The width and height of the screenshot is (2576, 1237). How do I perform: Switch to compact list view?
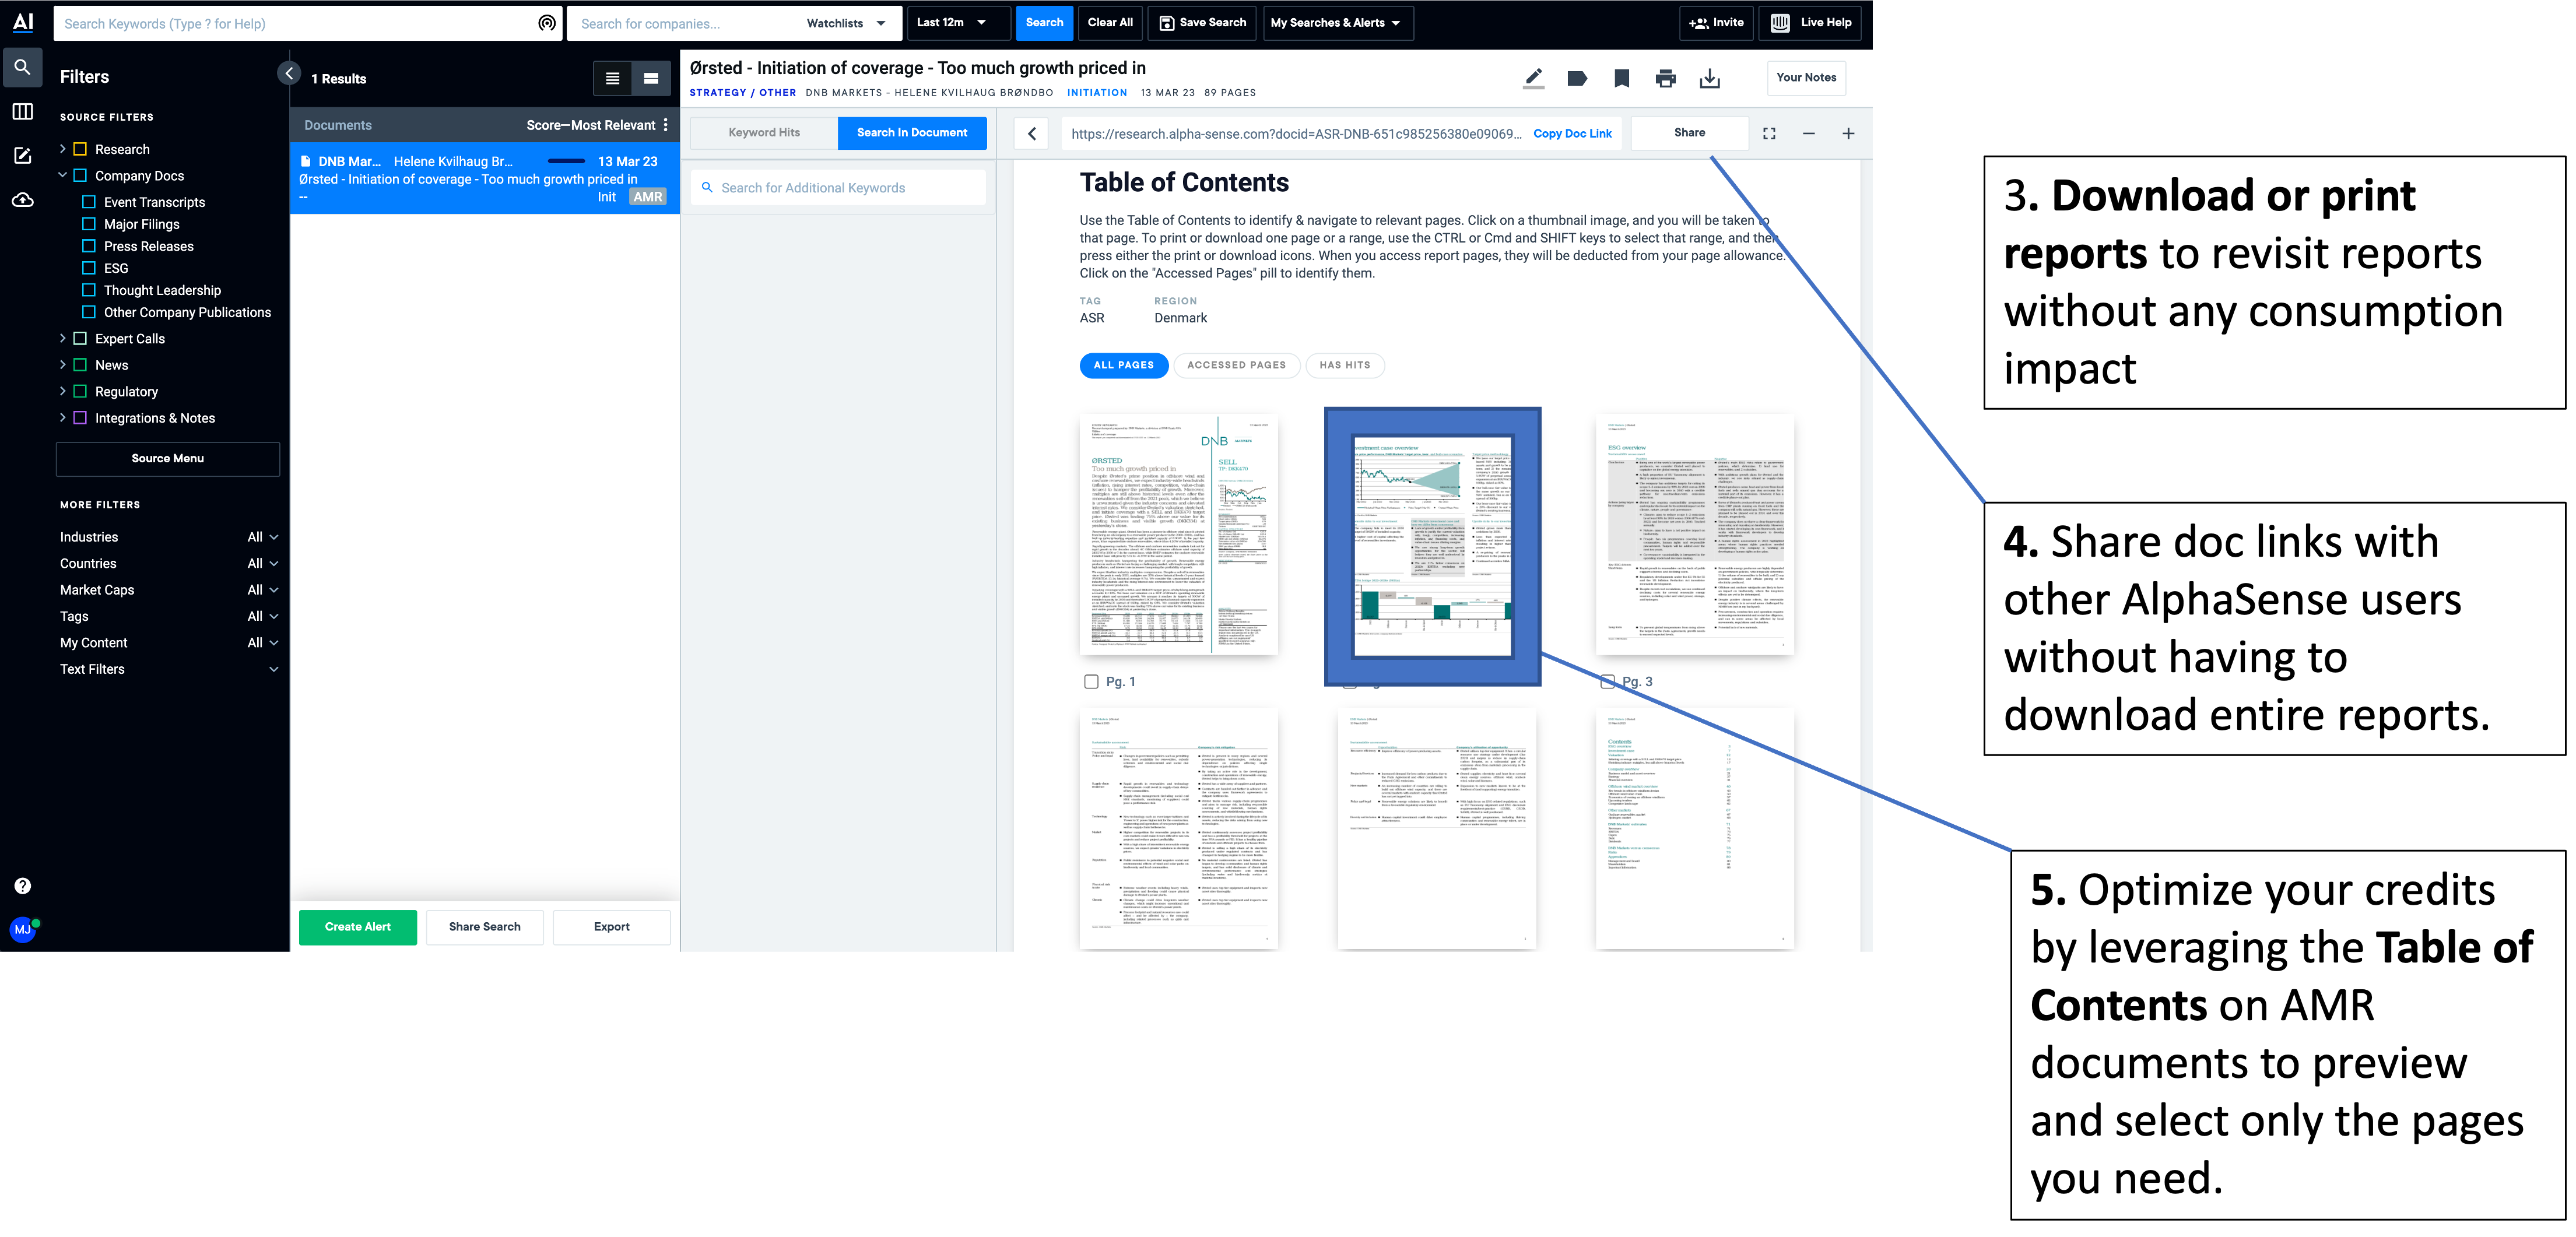pyautogui.click(x=612, y=78)
